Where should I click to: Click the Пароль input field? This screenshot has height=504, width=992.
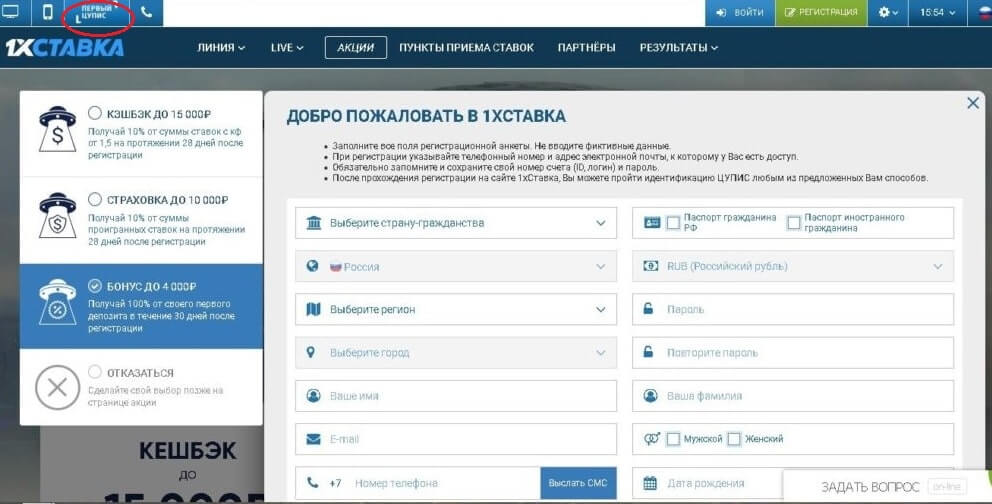pyautogui.click(x=793, y=310)
